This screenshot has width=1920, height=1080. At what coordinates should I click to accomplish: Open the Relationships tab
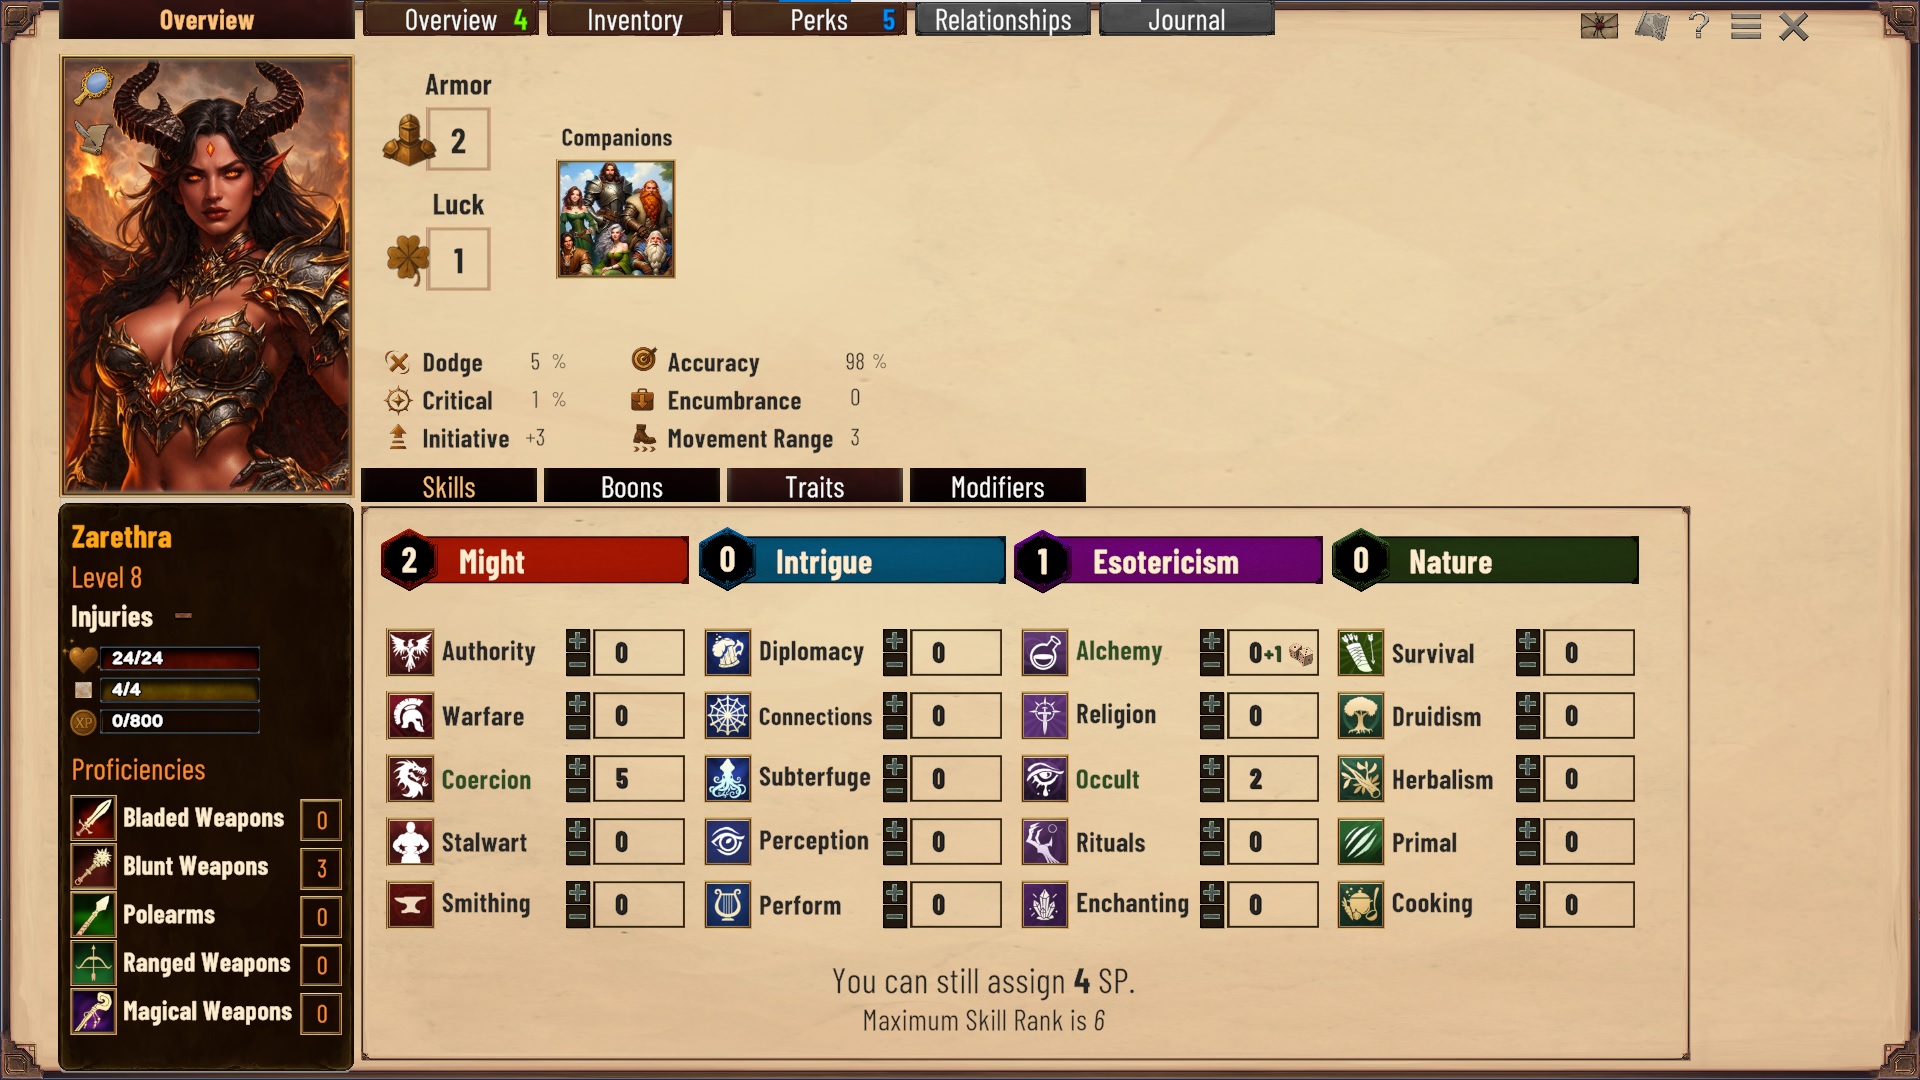(1003, 20)
